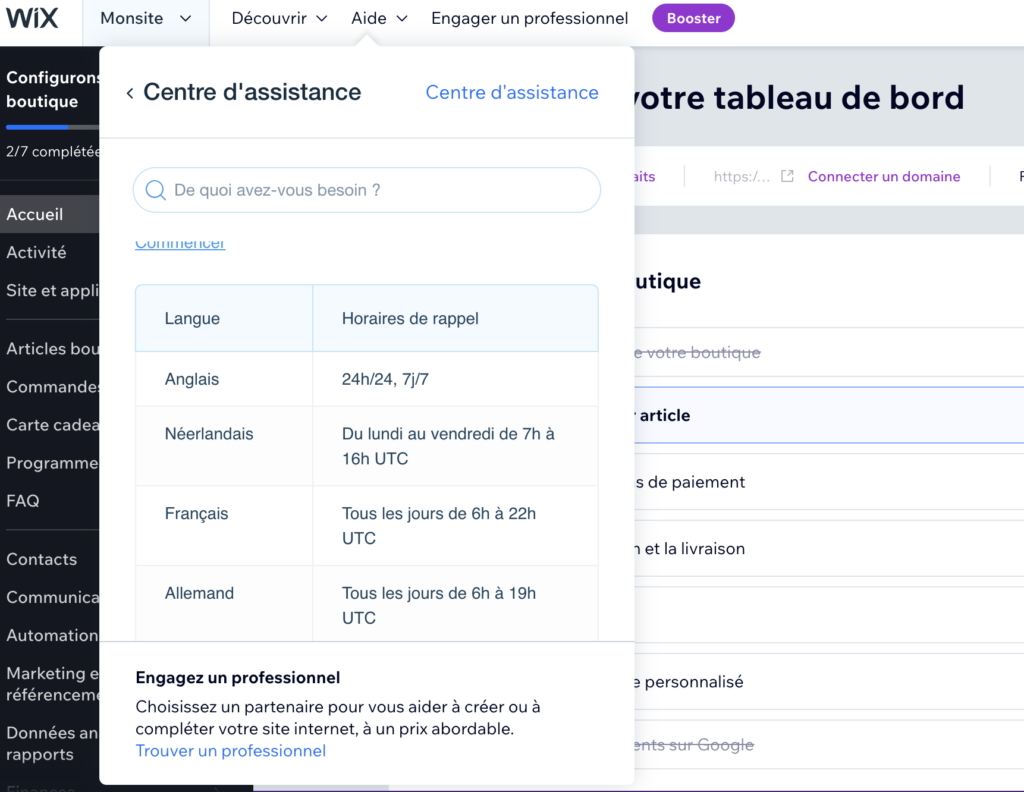This screenshot has height=792, width=1024.
Task: Go to the FAQ sidebar item
Action: click(x=23, y=501)
